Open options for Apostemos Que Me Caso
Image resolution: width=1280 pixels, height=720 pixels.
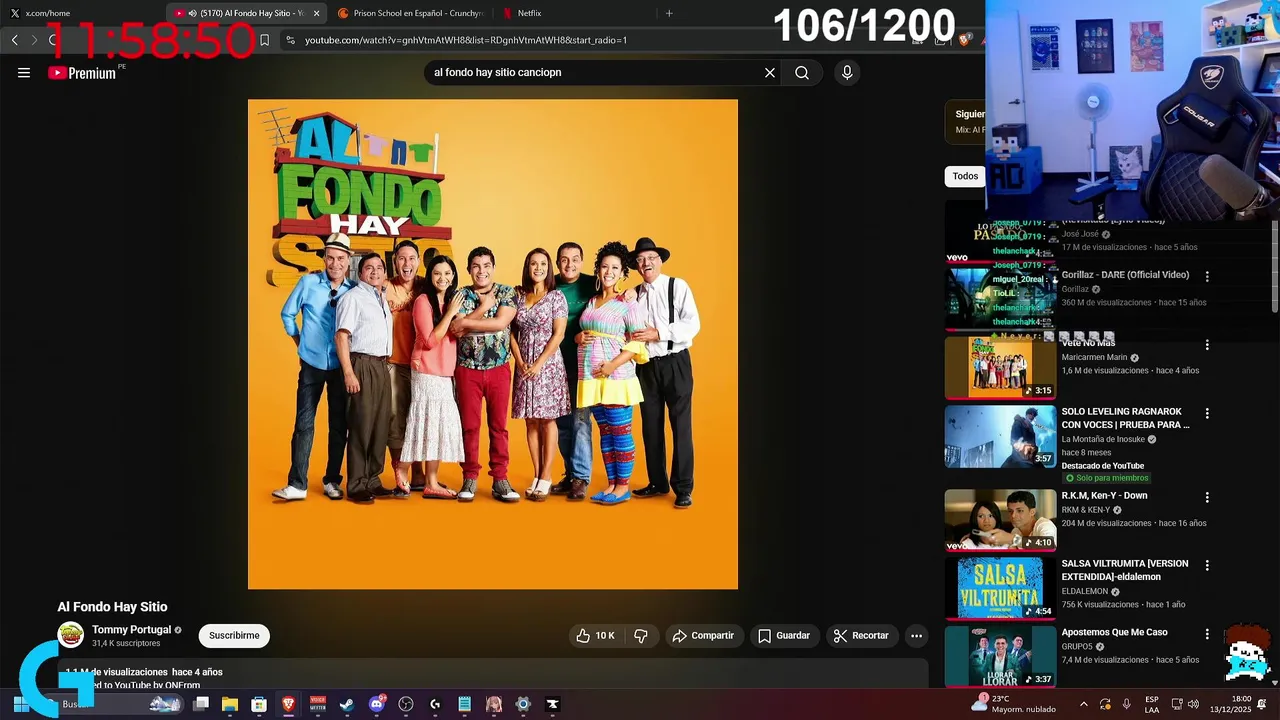pos(1207,633)
